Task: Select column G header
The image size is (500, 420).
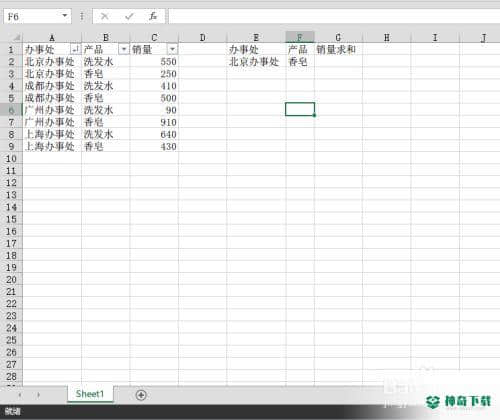Action: (338, 37)
